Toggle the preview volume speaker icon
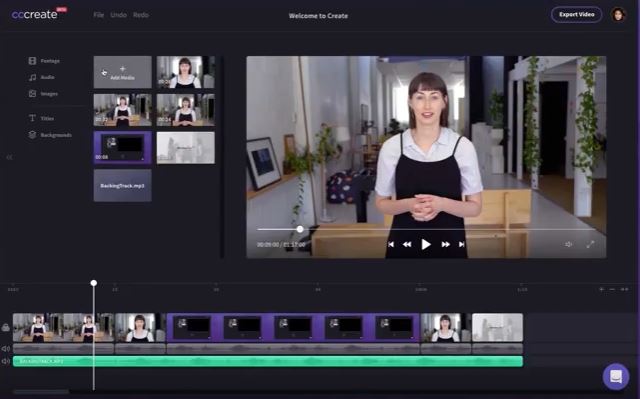 [x=569, y=244]
